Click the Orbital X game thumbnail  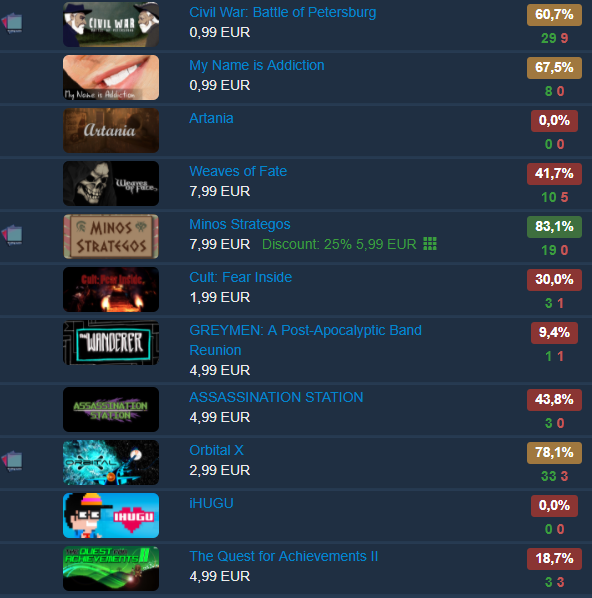click(111, 463)
